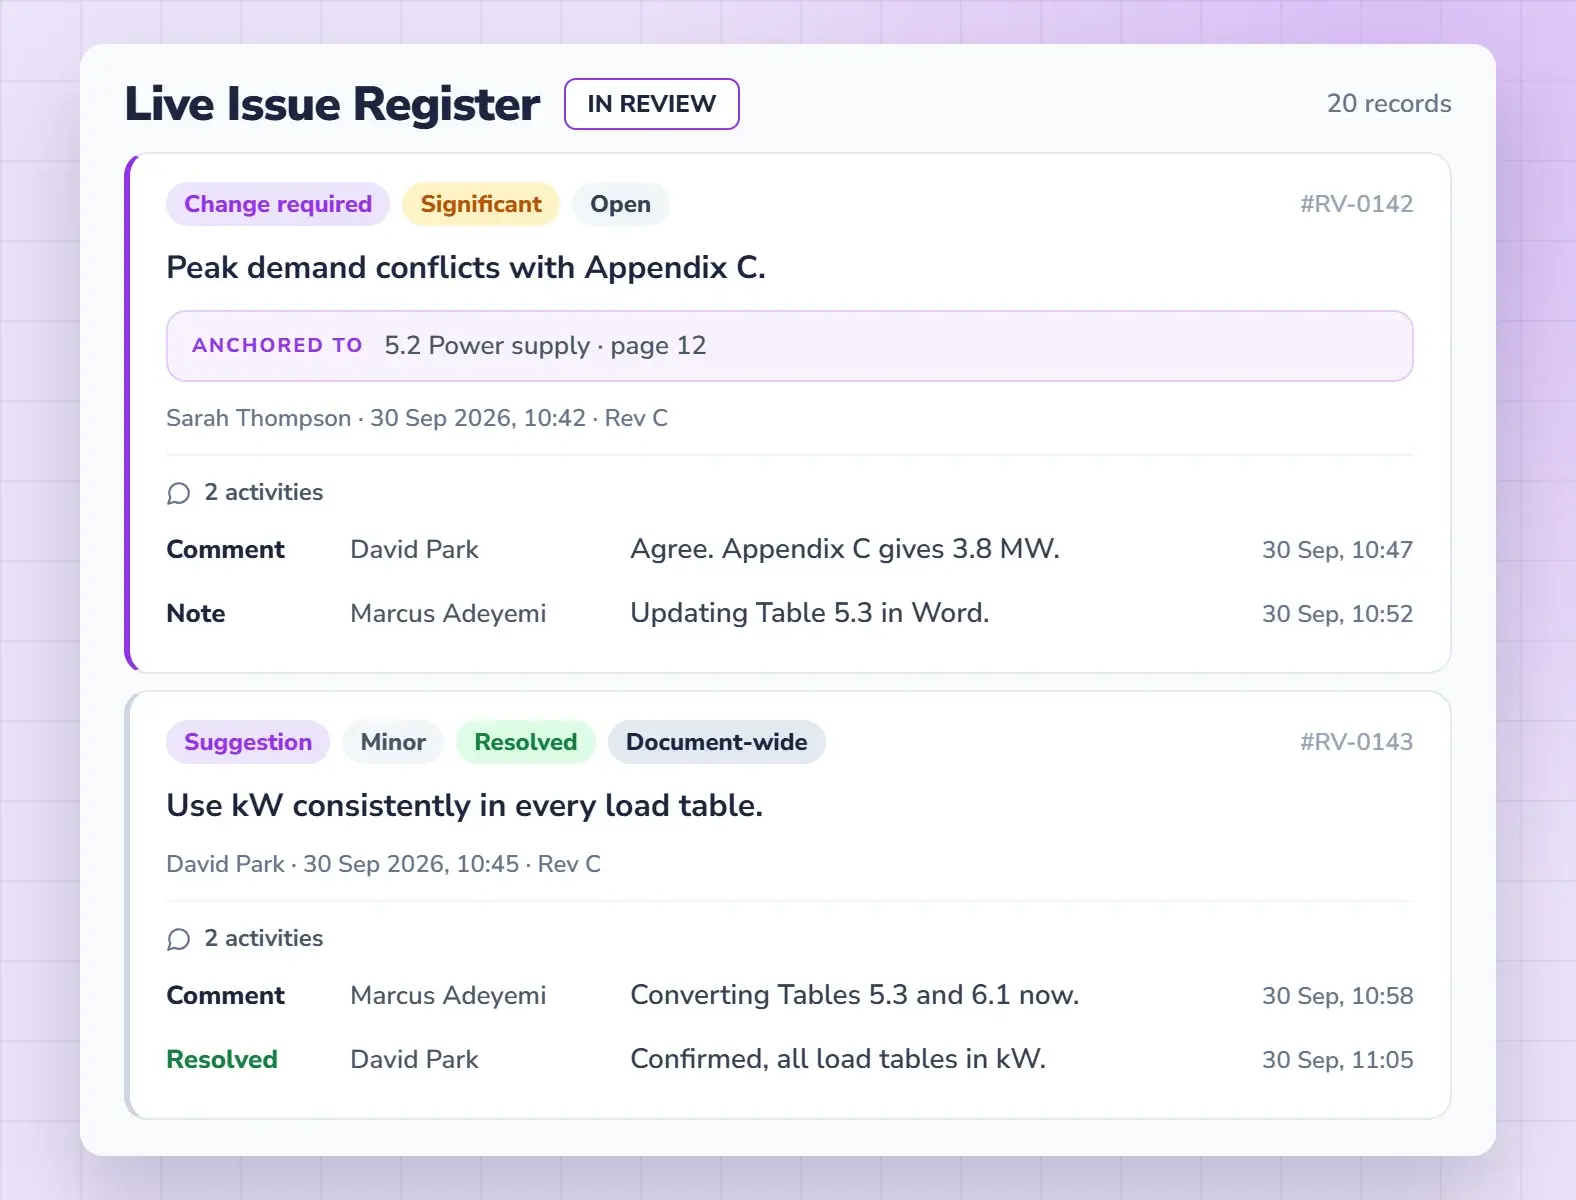Click the "Open" status tag on #RV-0142
Viewport: 1576px width, 1200px height.
coord(620,204)
